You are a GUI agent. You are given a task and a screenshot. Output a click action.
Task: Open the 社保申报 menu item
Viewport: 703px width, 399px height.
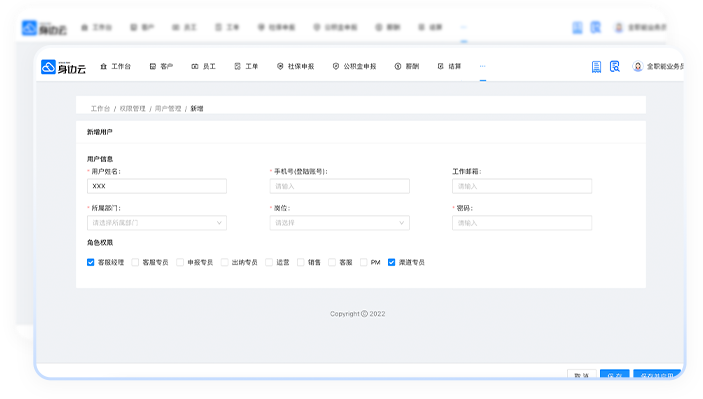[x=295, y=66]
